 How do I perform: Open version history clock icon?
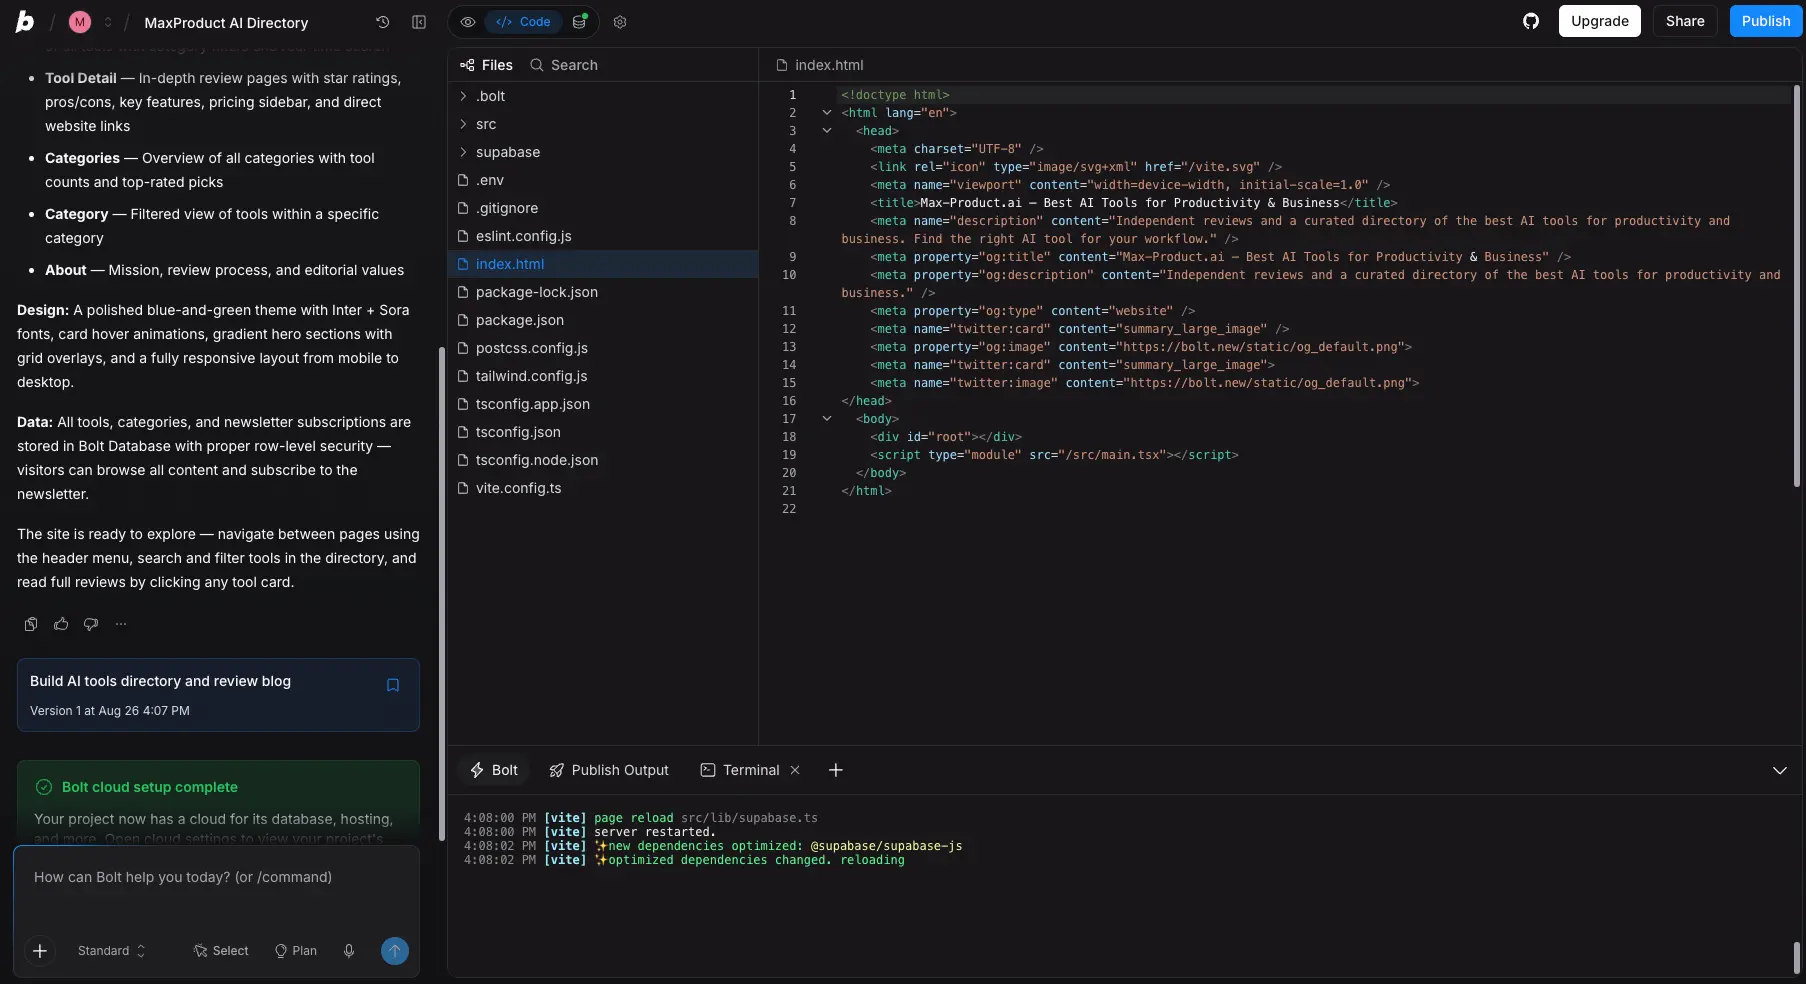tap(382, 22)
